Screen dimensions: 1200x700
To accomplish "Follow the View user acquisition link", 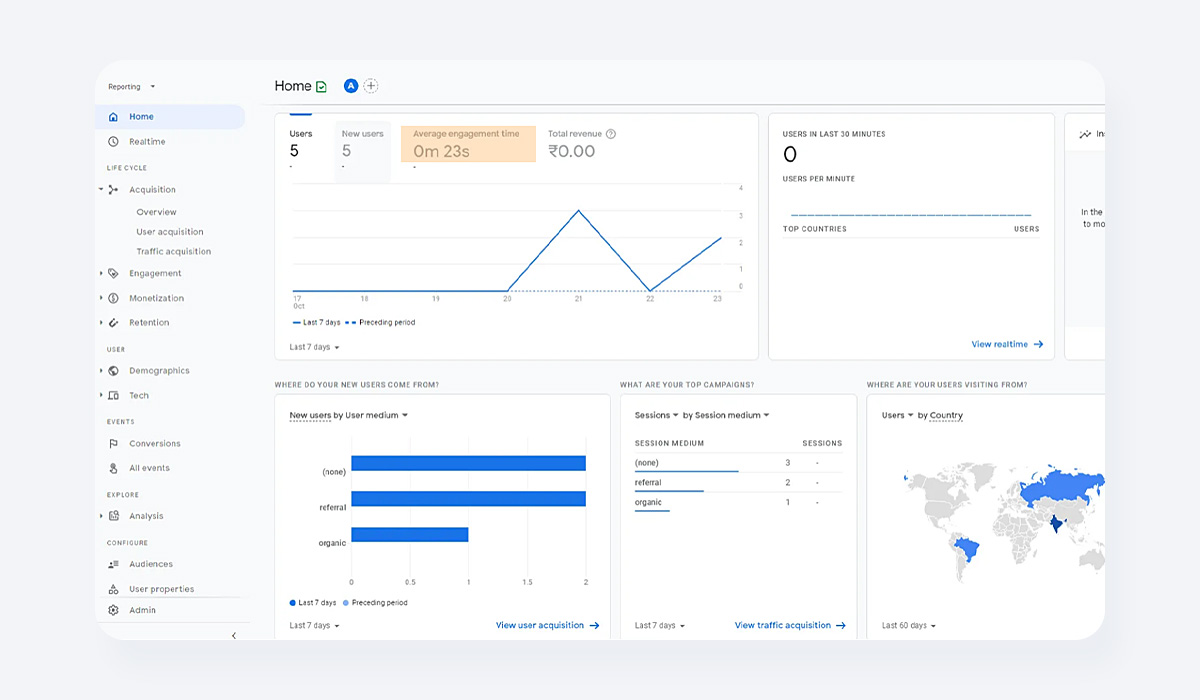I will 547,625.
